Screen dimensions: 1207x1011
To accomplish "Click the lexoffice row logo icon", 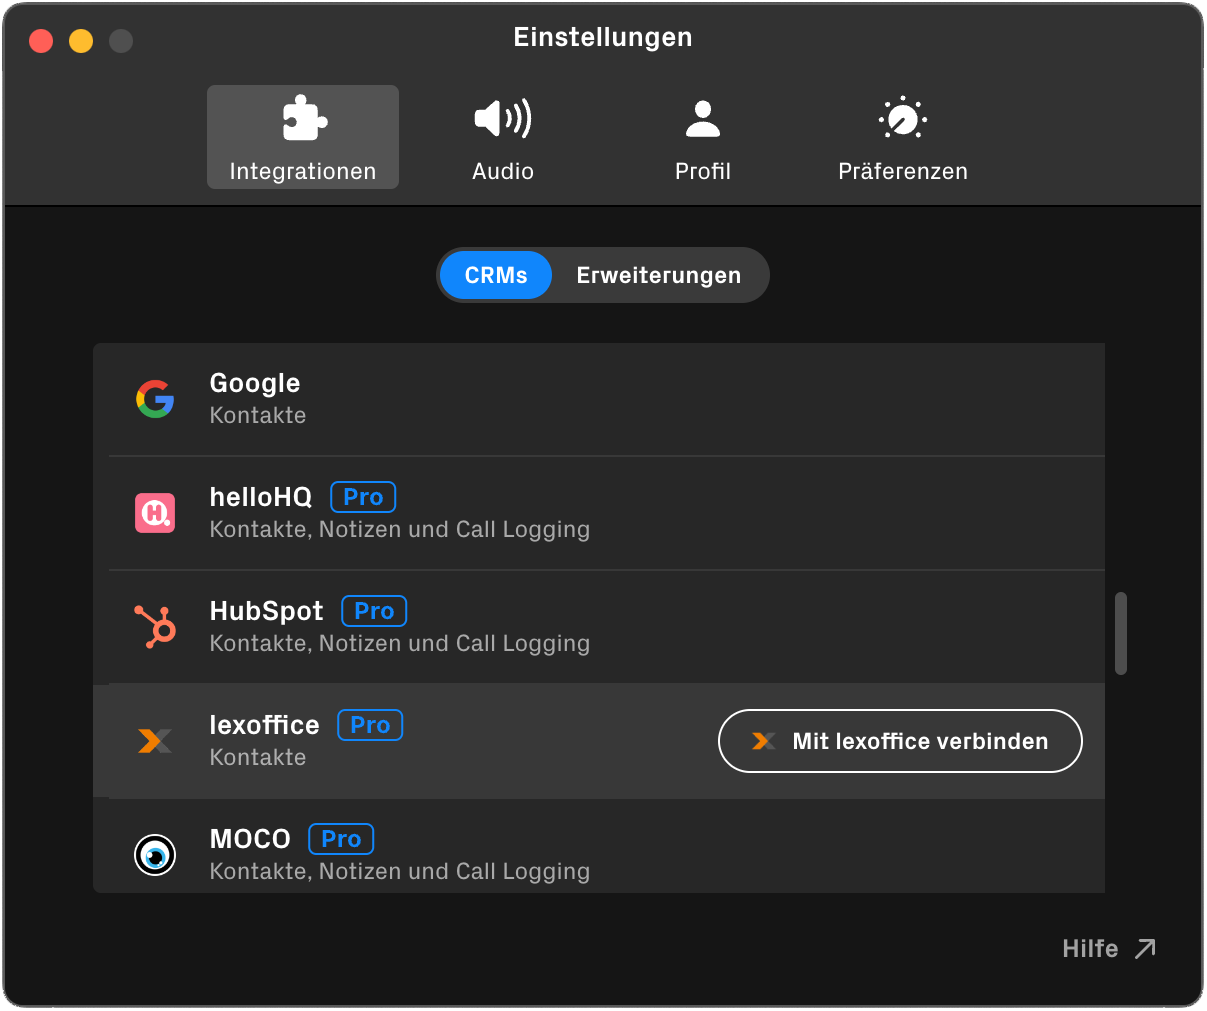I will click(x=155, y=741).
